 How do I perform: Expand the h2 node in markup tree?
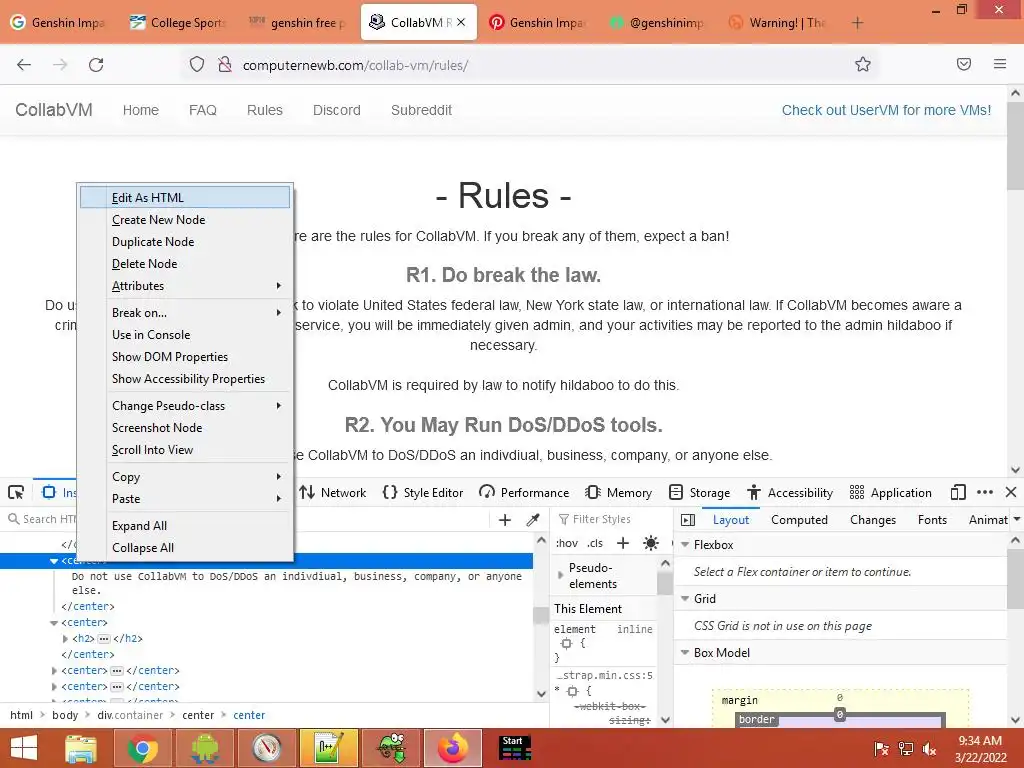point(65,639)
